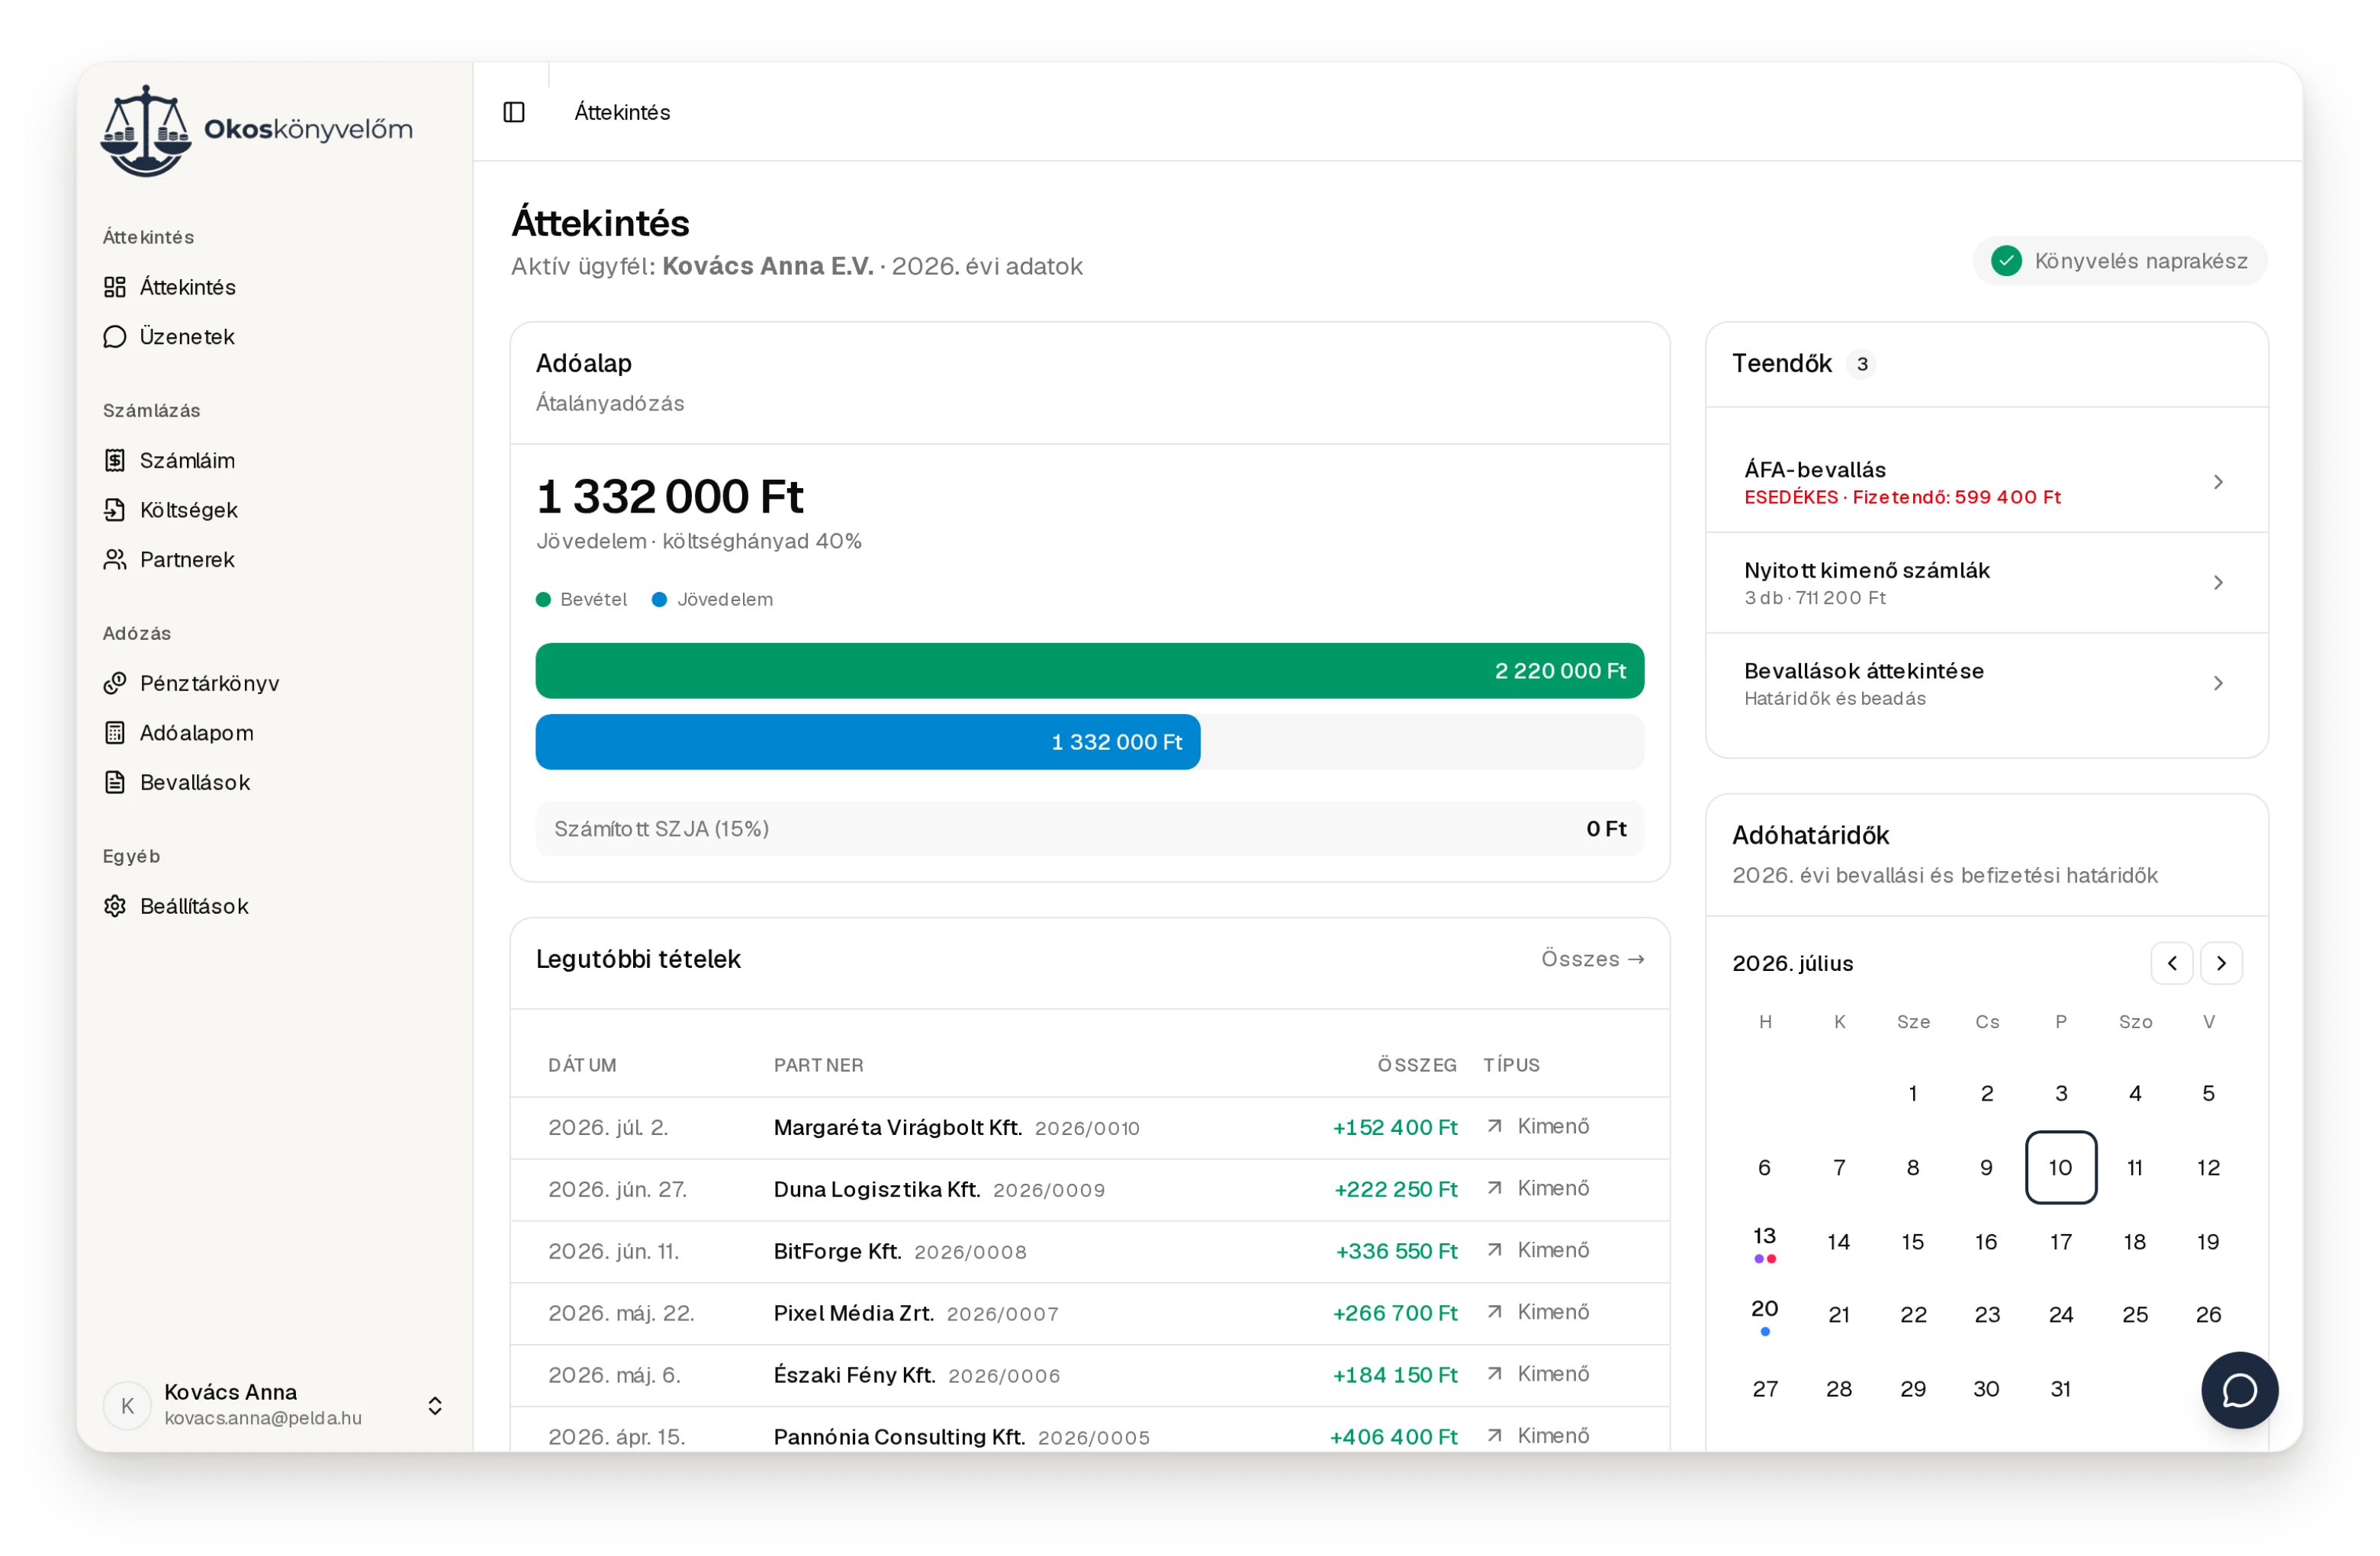Open the Nyitott kimenő számlák chevron
The image size is (2380, 1556).
tap(2218, 582)
